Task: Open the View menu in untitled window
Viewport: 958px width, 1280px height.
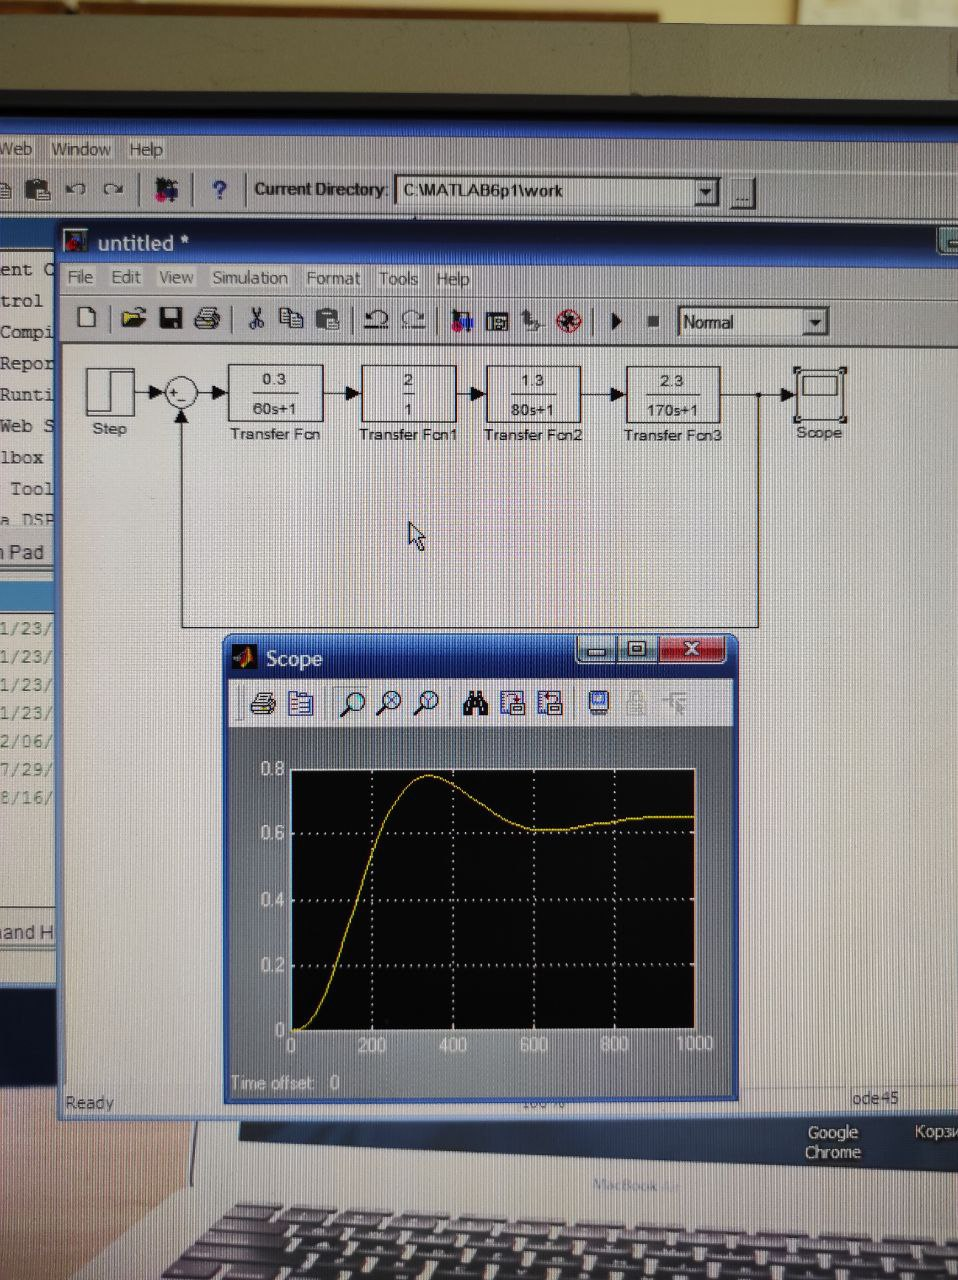Action: pyautogui.click(x=176, y=277)
